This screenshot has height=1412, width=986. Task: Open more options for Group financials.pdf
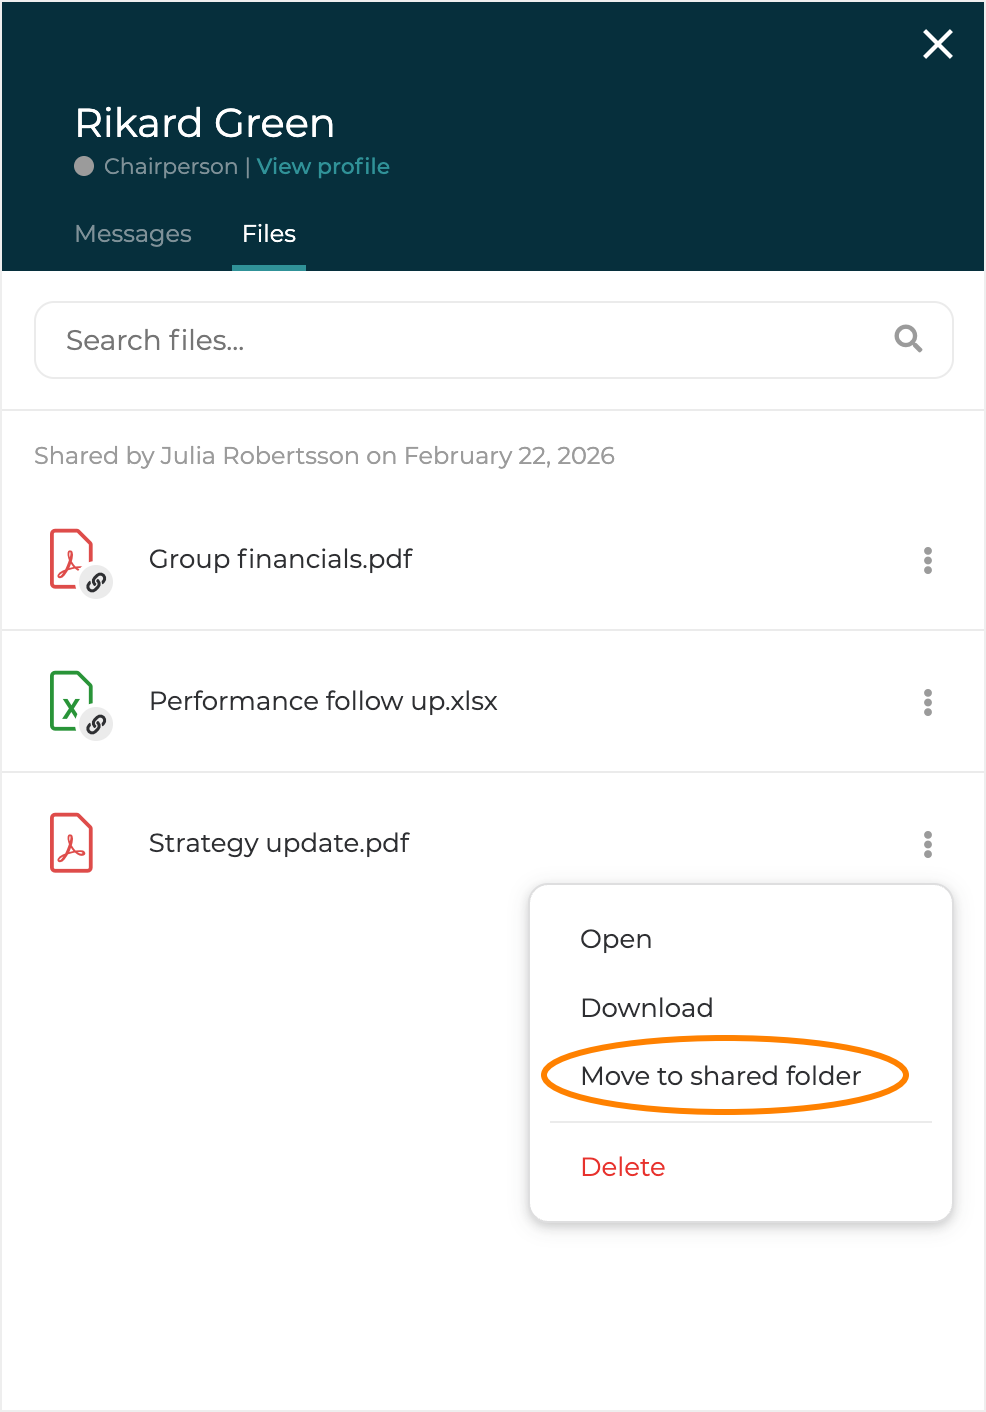[x=928, y=560]
